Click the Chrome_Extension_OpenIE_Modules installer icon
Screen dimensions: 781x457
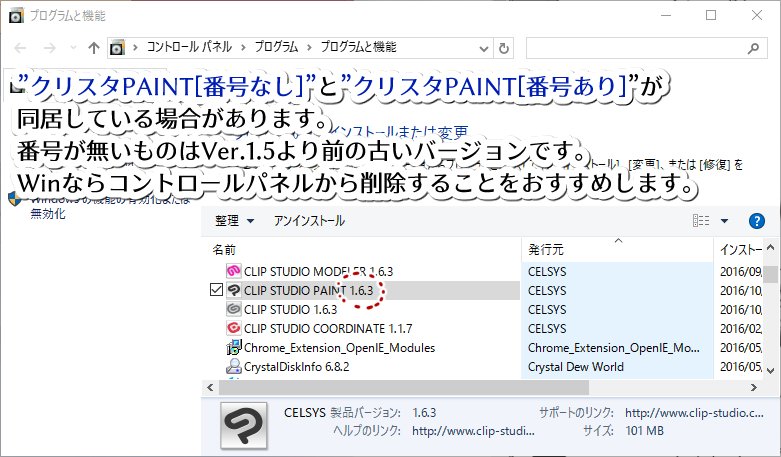tap(234, 347)
